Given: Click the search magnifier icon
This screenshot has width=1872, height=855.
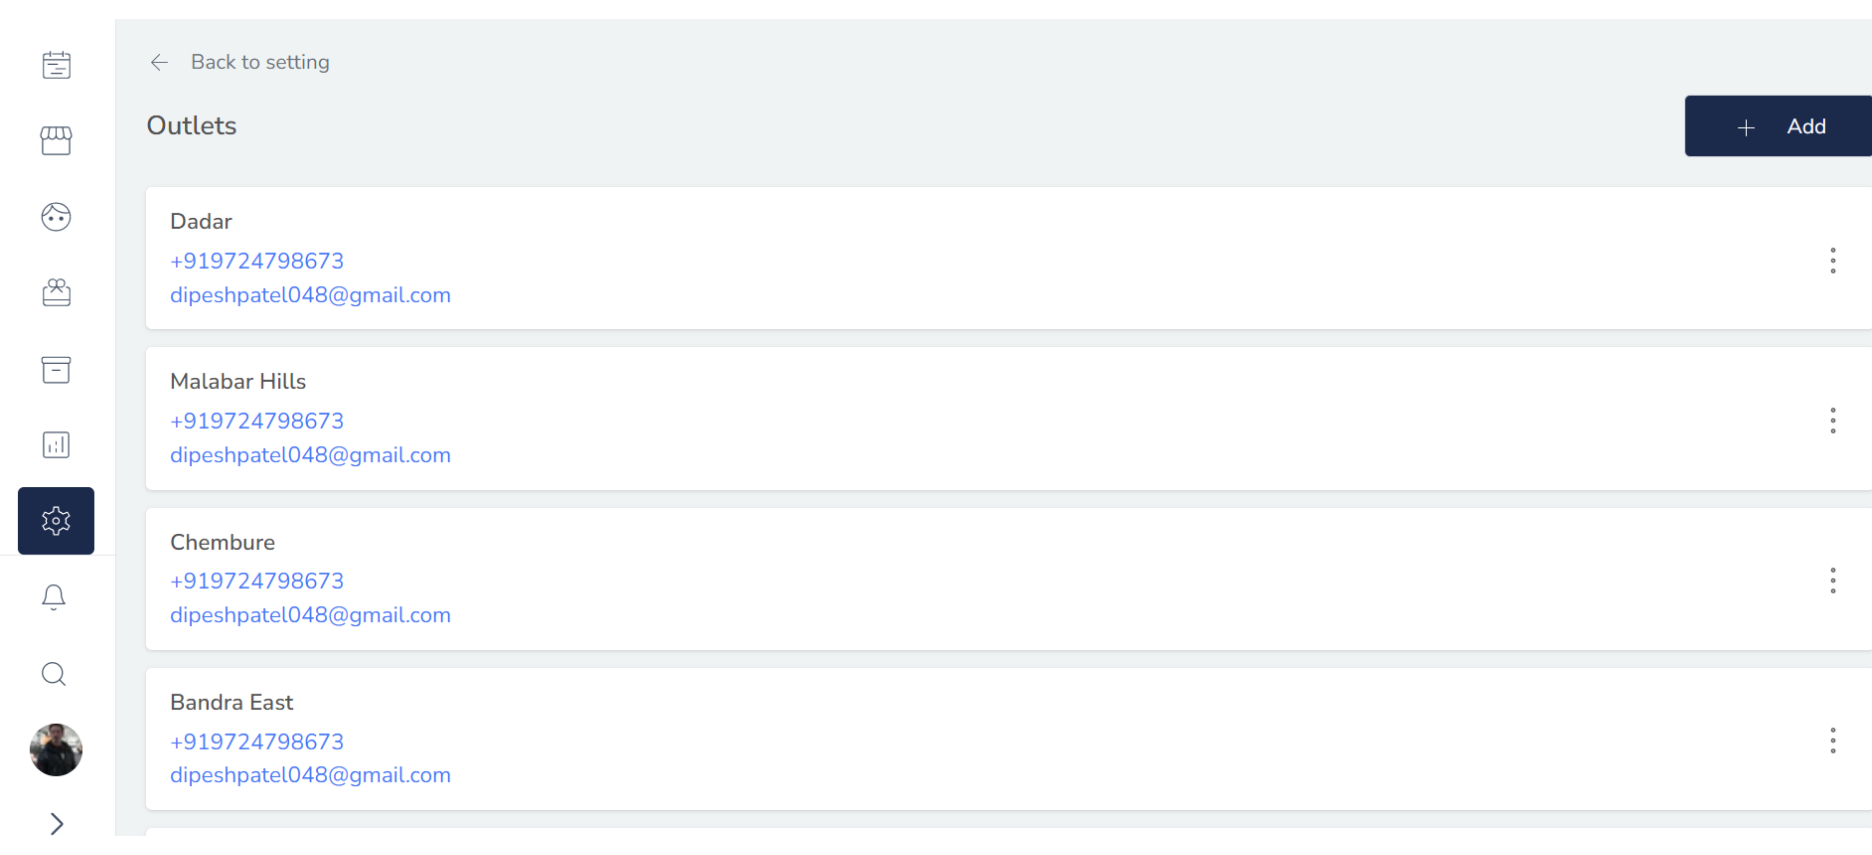Looking at the screenshot, I should tap(53, 674).
